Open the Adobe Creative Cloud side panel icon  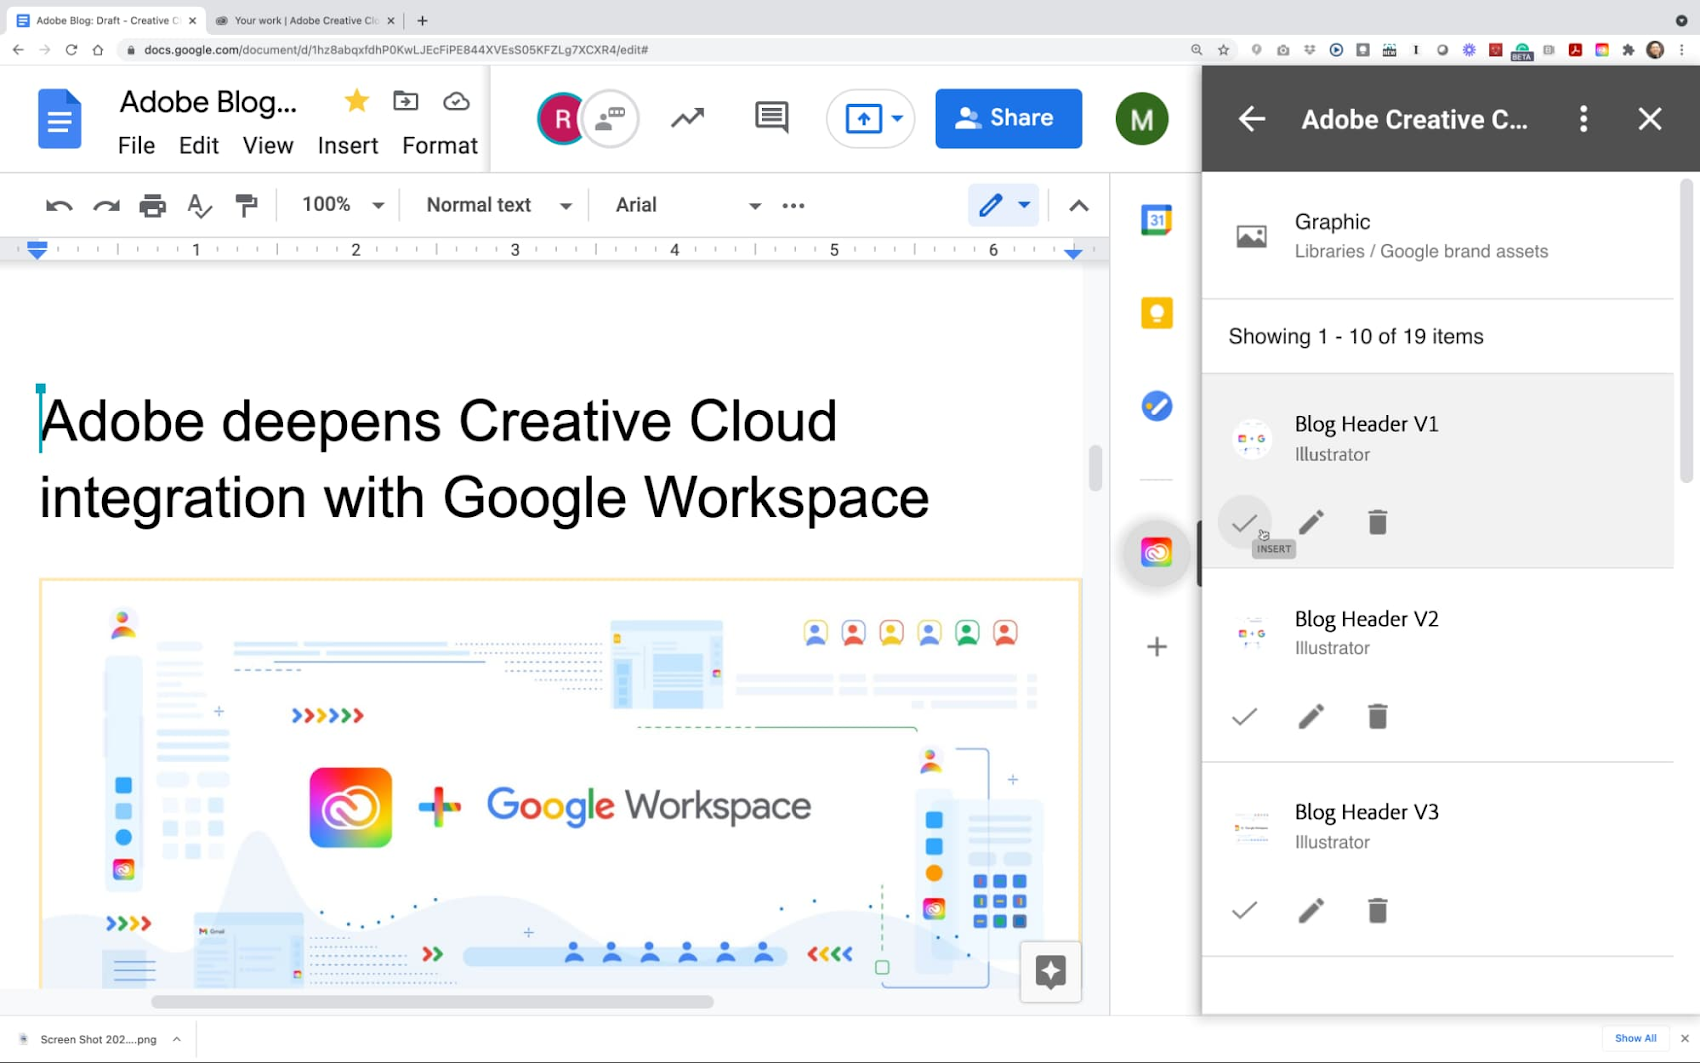pos(1156,551)
